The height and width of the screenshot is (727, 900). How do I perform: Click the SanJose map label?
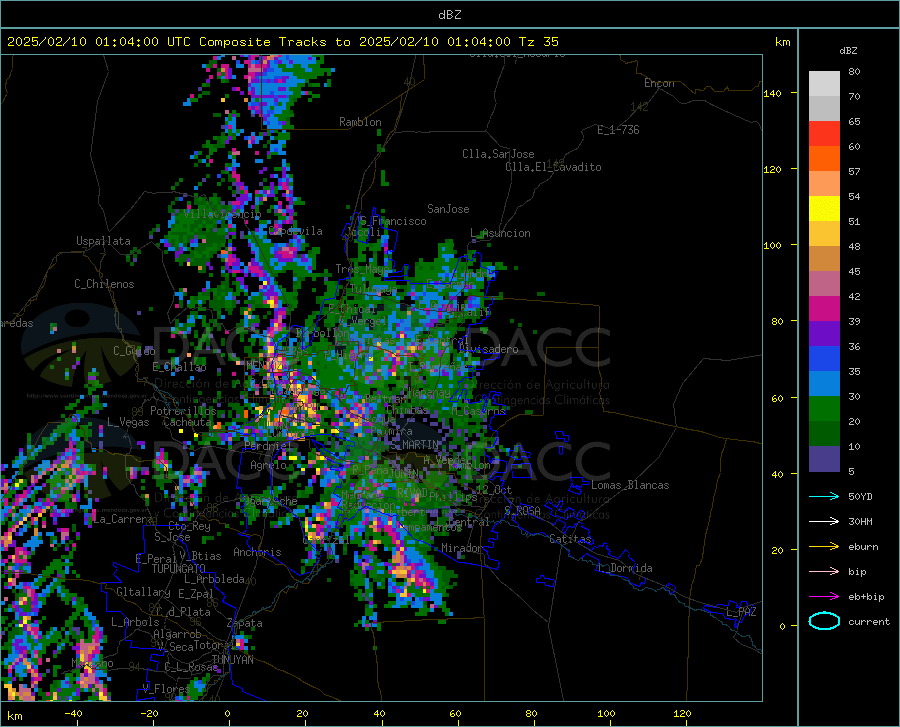tap(448, 209)
